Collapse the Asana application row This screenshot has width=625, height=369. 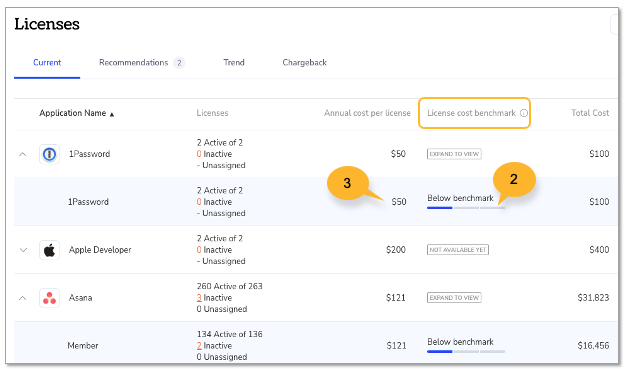23,298
